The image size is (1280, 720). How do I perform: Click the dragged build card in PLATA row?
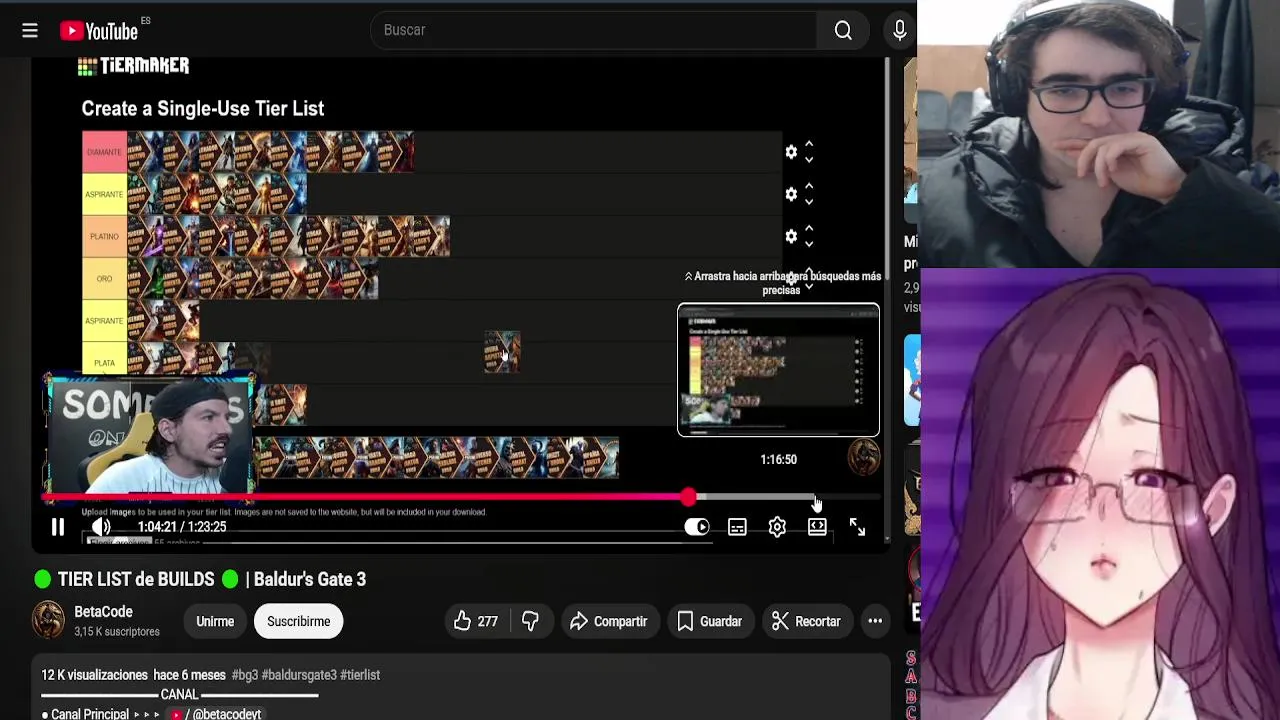502,352
